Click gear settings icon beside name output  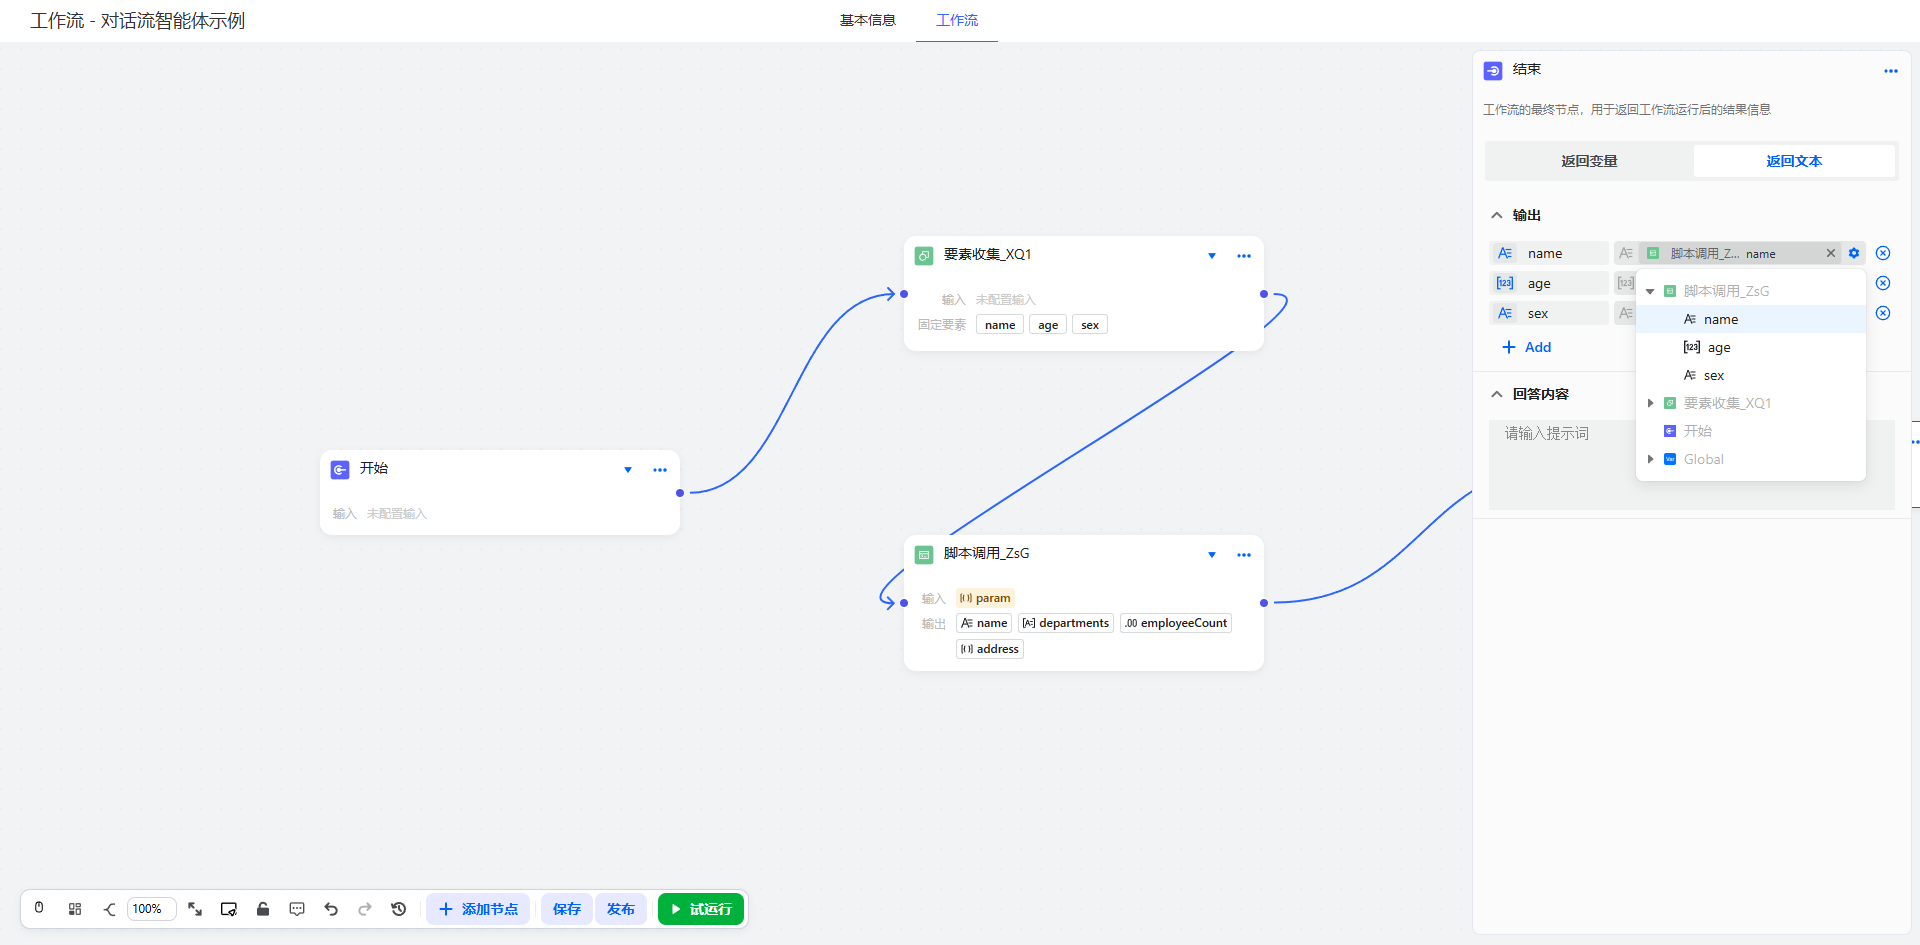[x=1854, y=253]
